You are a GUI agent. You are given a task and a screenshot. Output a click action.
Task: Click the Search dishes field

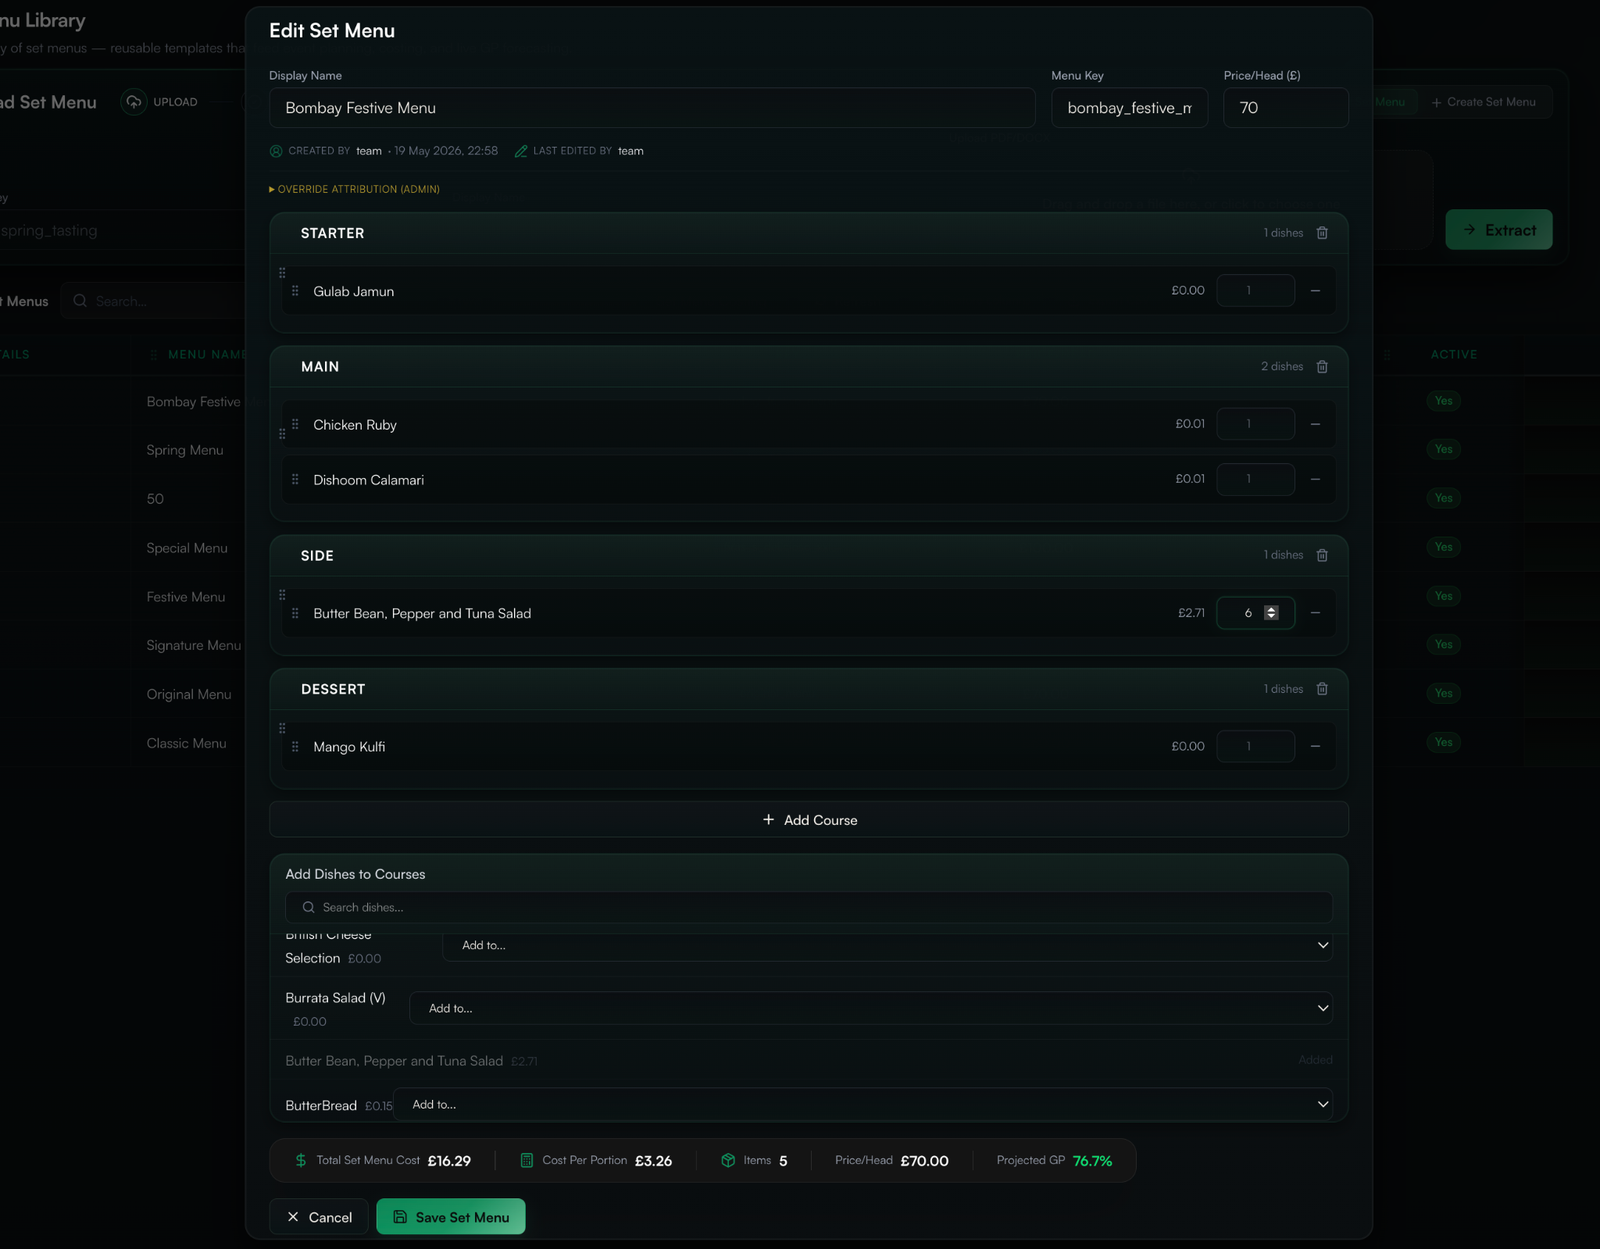tap(809, 907)
